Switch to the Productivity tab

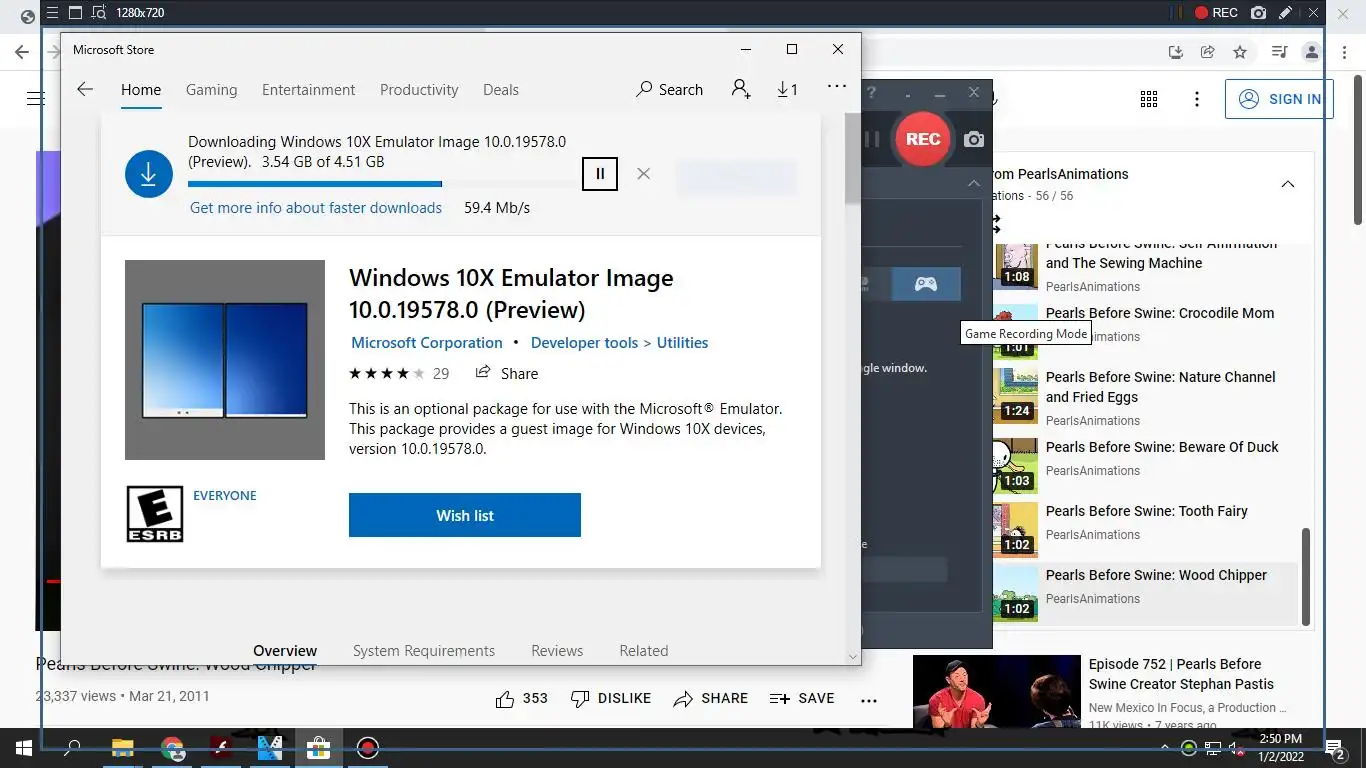click(x=419, y=90)
